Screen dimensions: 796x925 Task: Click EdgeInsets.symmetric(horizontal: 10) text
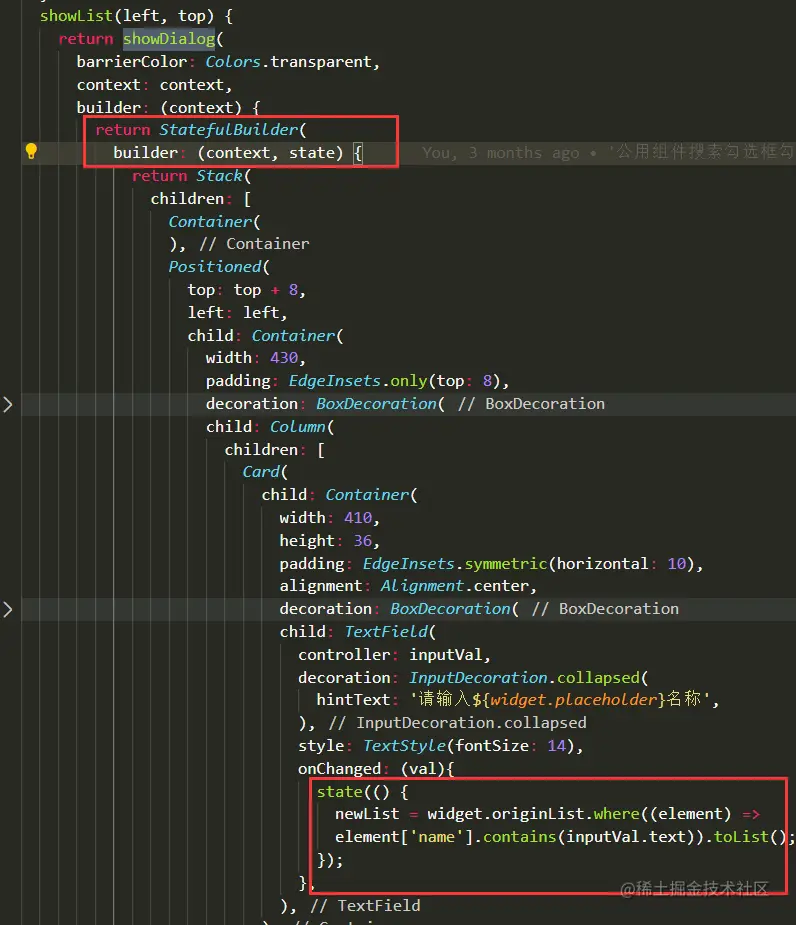point(529,563)
